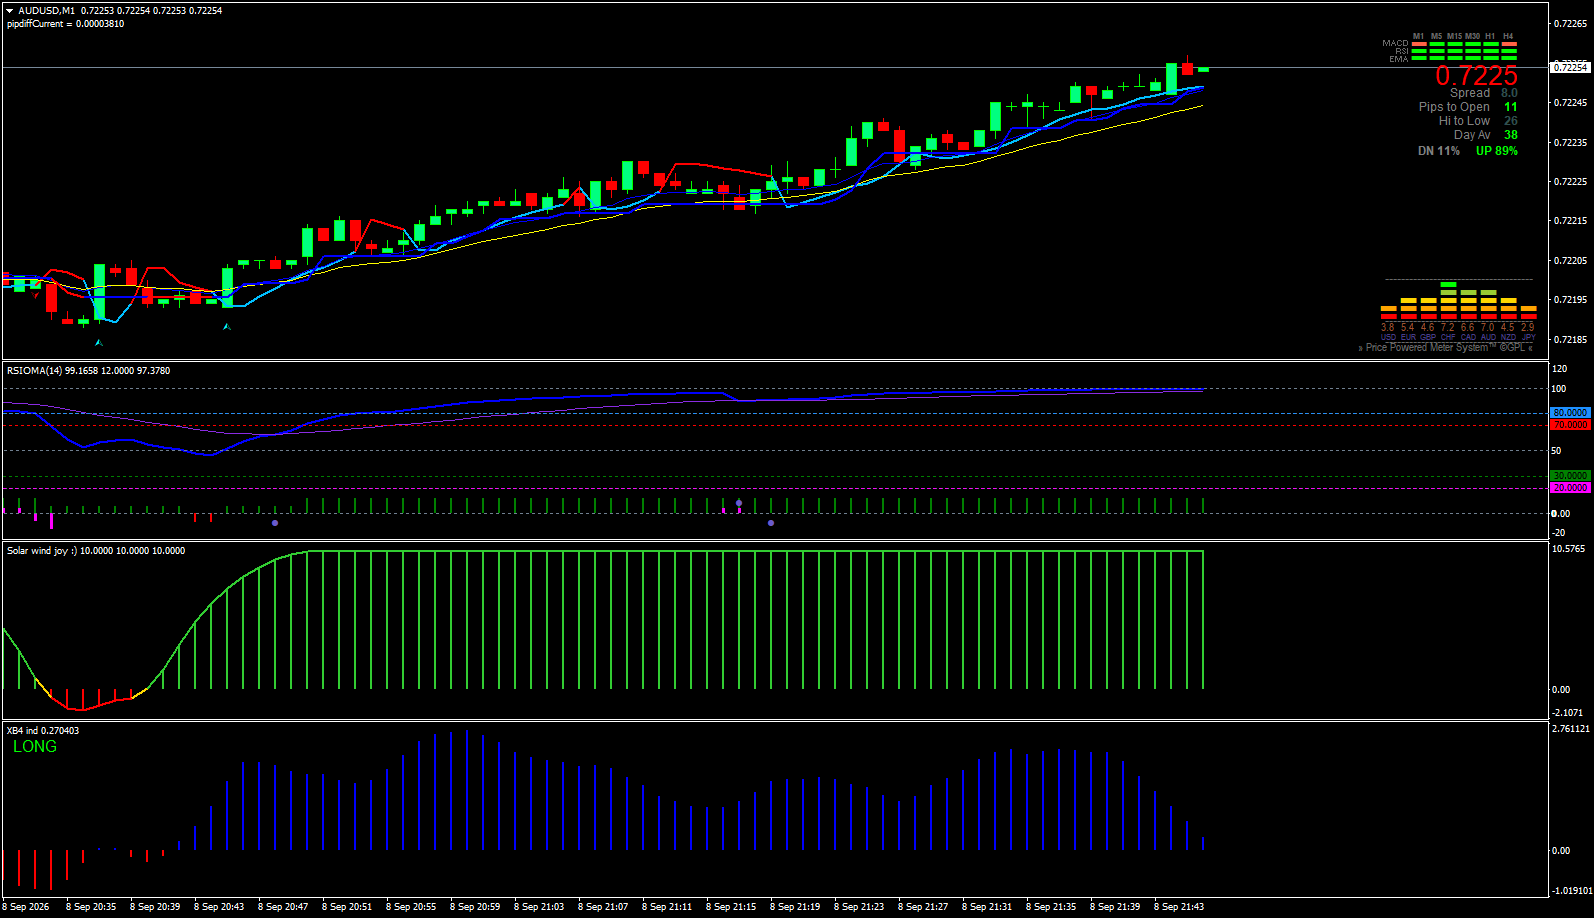The height and width of the screenshot is (918, 1594).
Task: Select the green LONG signal label
Action: tap(35, 747)
